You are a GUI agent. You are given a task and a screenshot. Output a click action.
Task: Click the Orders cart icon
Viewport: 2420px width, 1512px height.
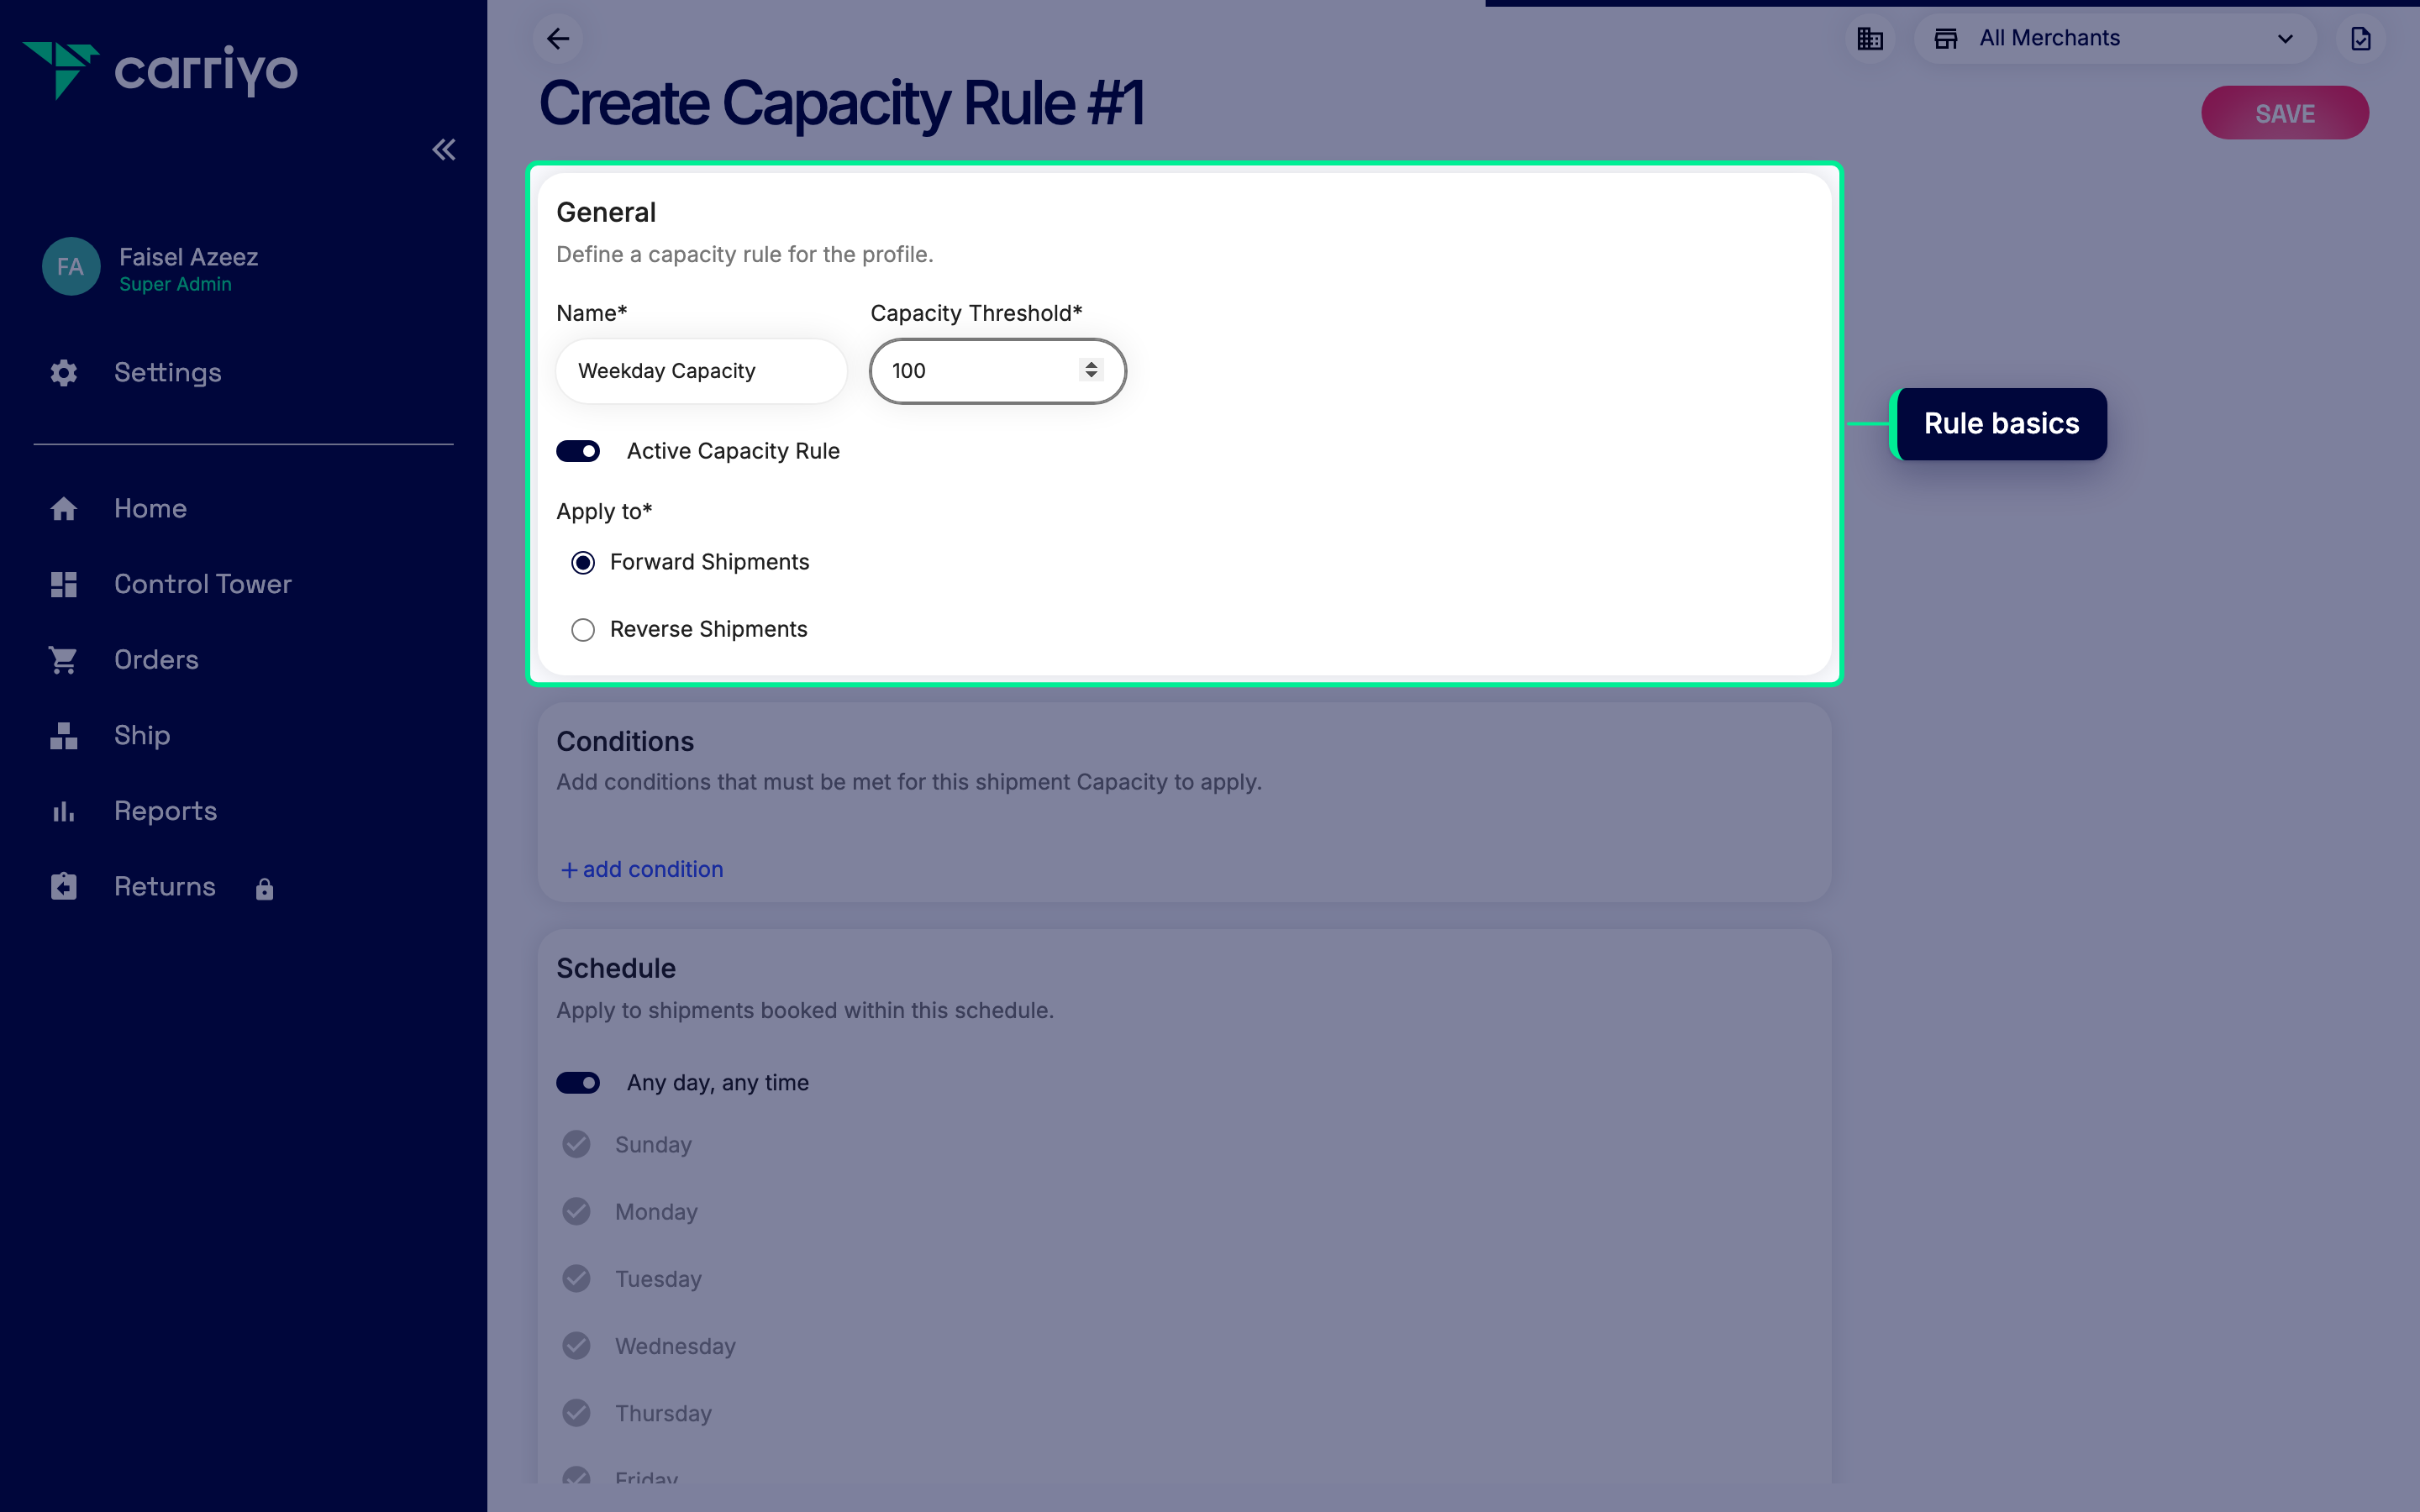[x=64, y=660]
